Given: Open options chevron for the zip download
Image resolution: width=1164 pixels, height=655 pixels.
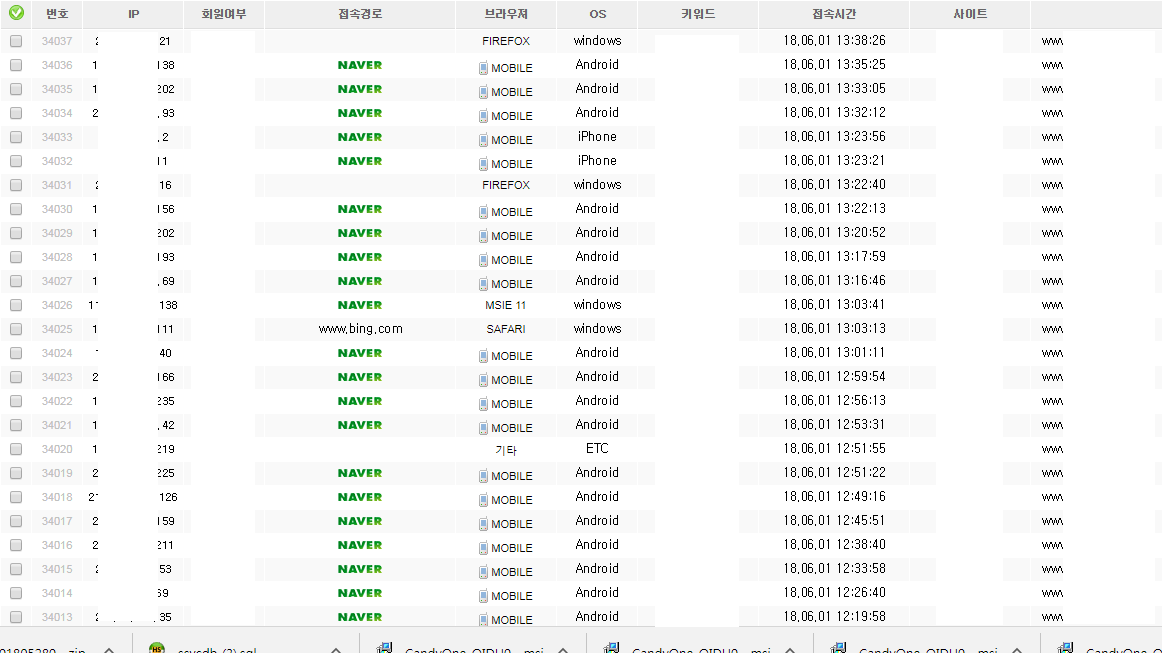Looking at the screenshot, I should pos(109,650).
